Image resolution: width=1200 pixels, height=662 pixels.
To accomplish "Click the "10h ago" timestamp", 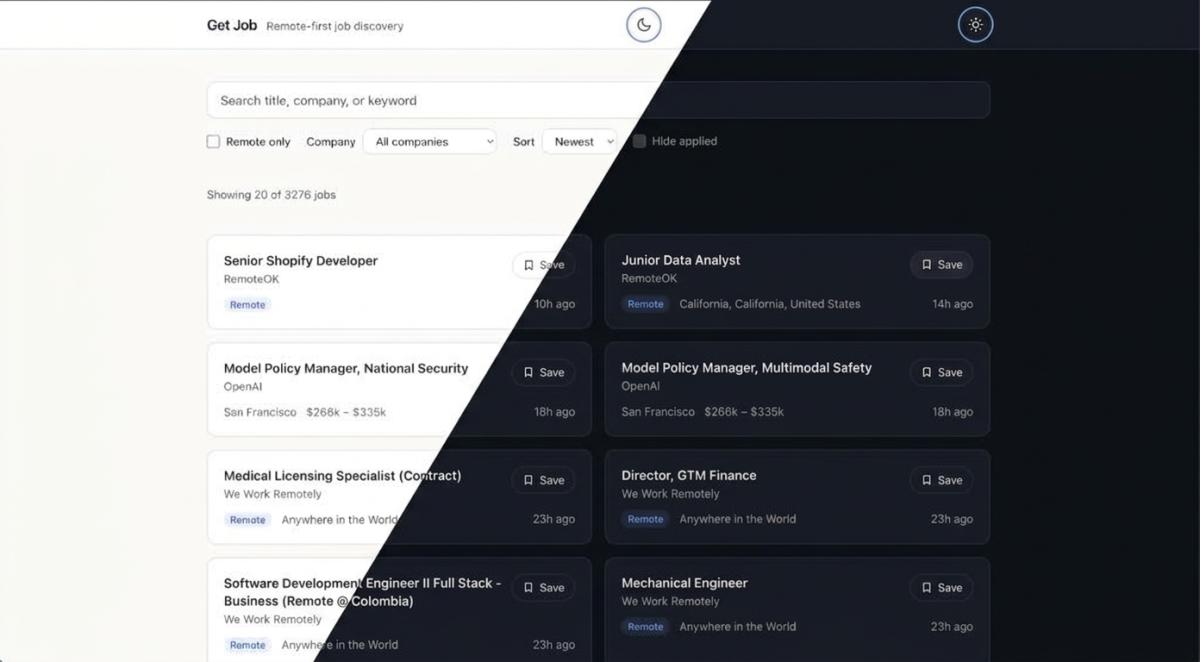I will 555,304.
